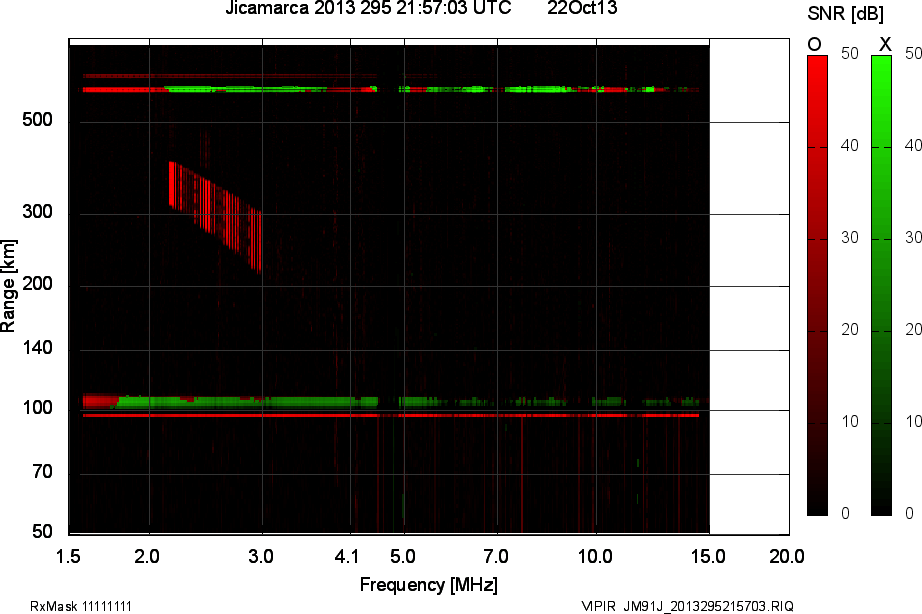Click the 10.0 MHz frequency tick label
The image size is (922, 614).
[x=595, y=556]
